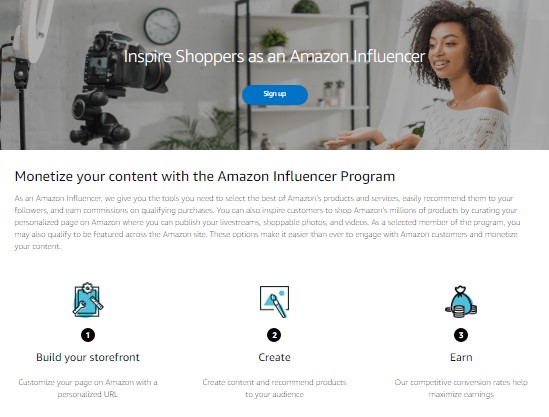Click the wall clock in the banner
The width and height of the screenshot is (549, 417).
click(162, 26)
